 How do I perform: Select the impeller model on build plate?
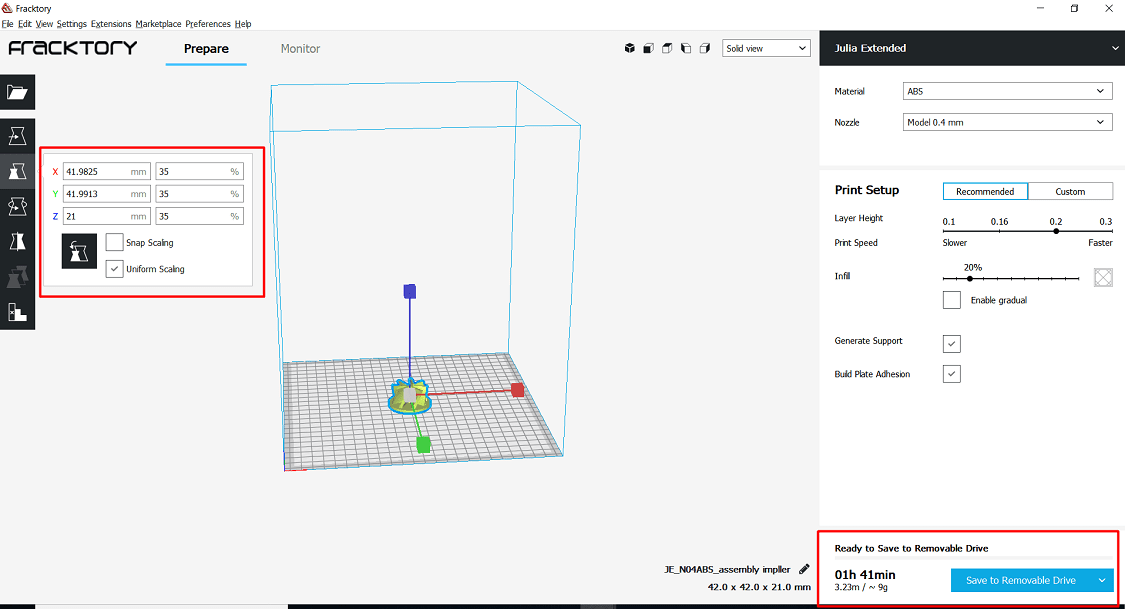[410, 397]
